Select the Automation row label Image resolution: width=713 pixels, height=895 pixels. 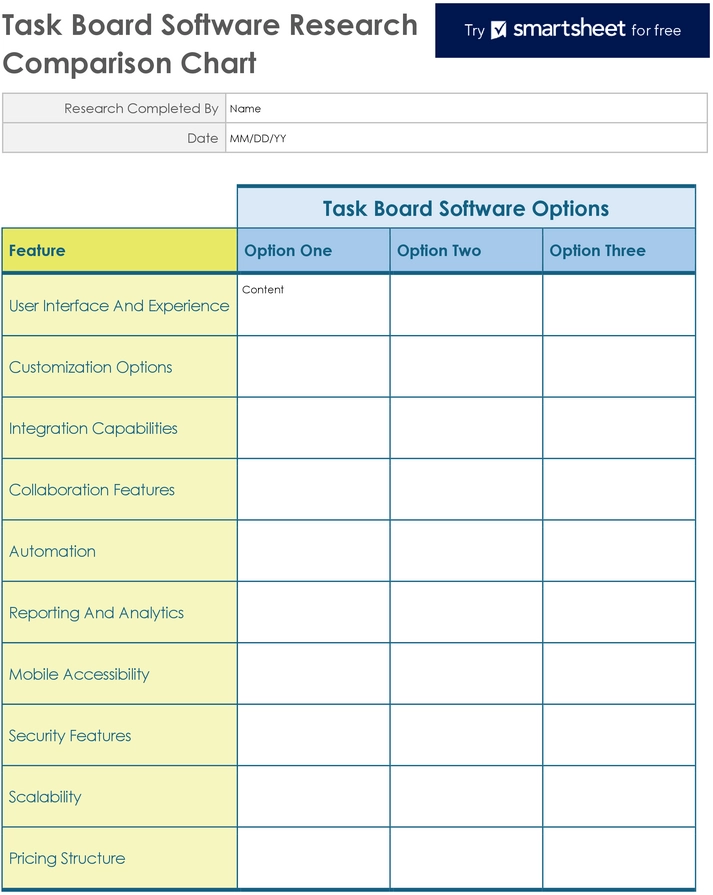click(119, 551)
